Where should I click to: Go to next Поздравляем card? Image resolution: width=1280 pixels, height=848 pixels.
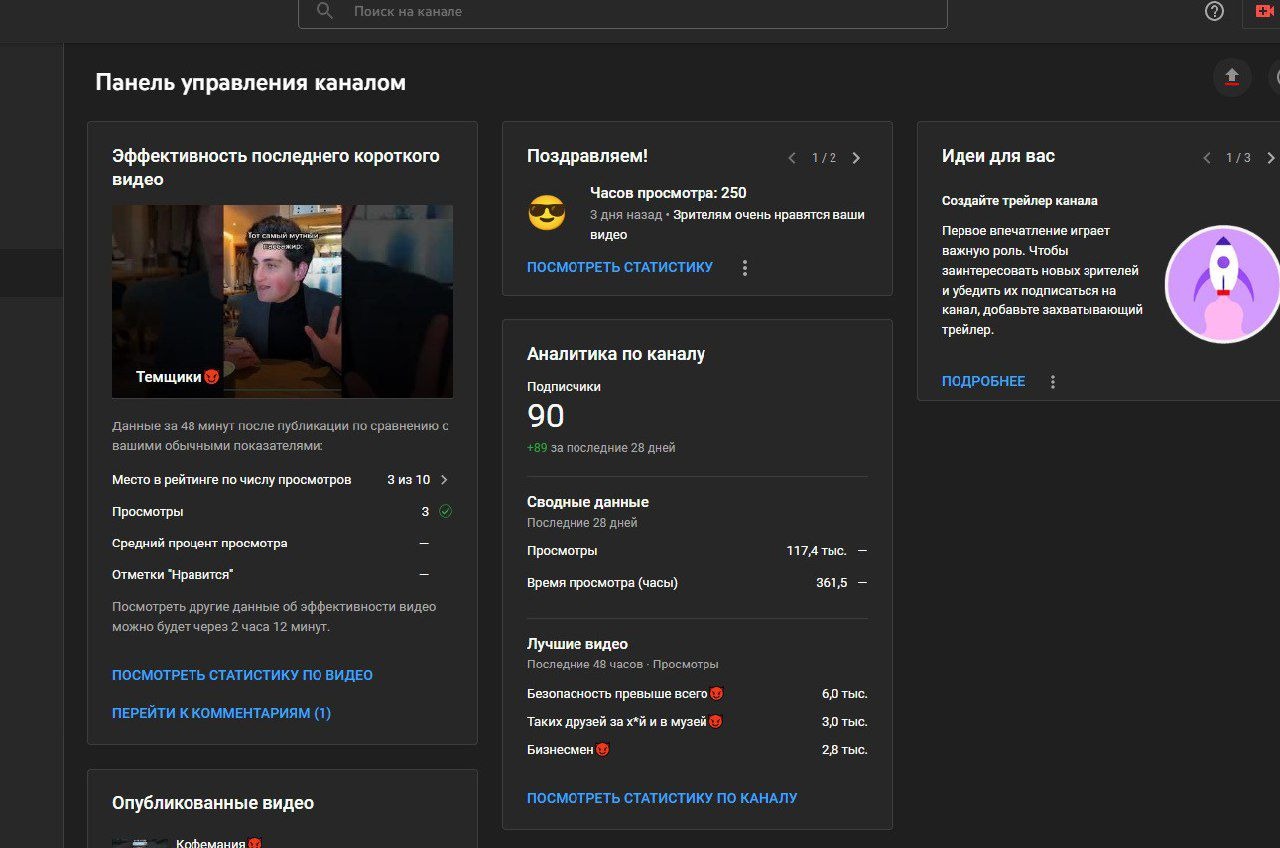856,158
